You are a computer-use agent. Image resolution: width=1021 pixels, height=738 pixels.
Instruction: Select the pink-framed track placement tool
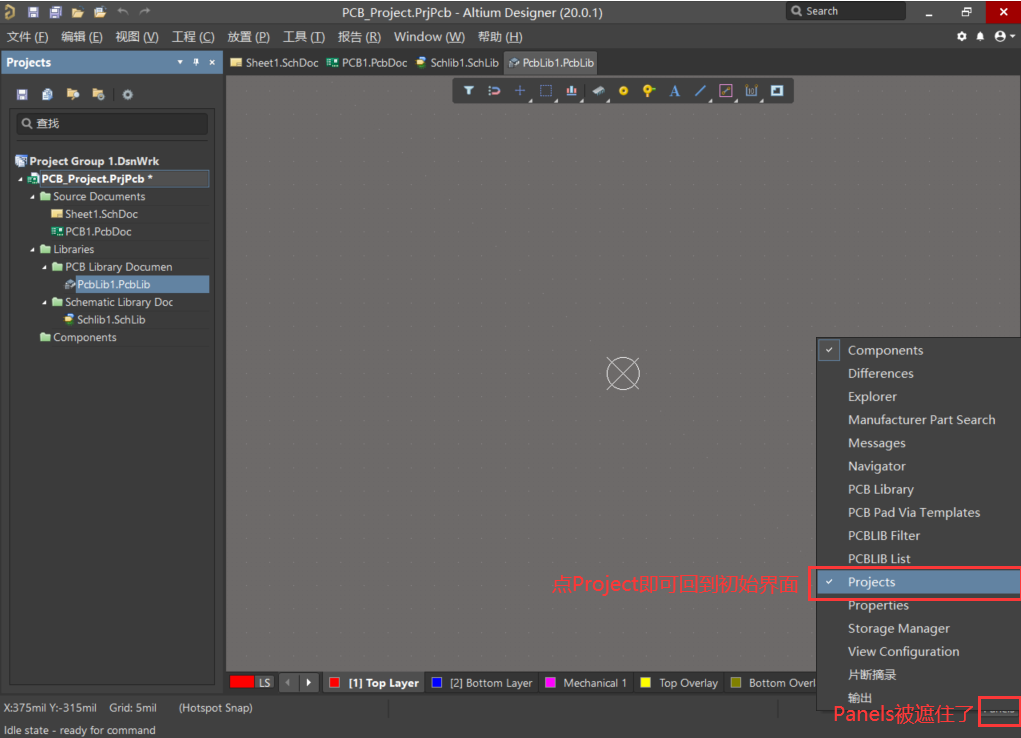(725, 91)
